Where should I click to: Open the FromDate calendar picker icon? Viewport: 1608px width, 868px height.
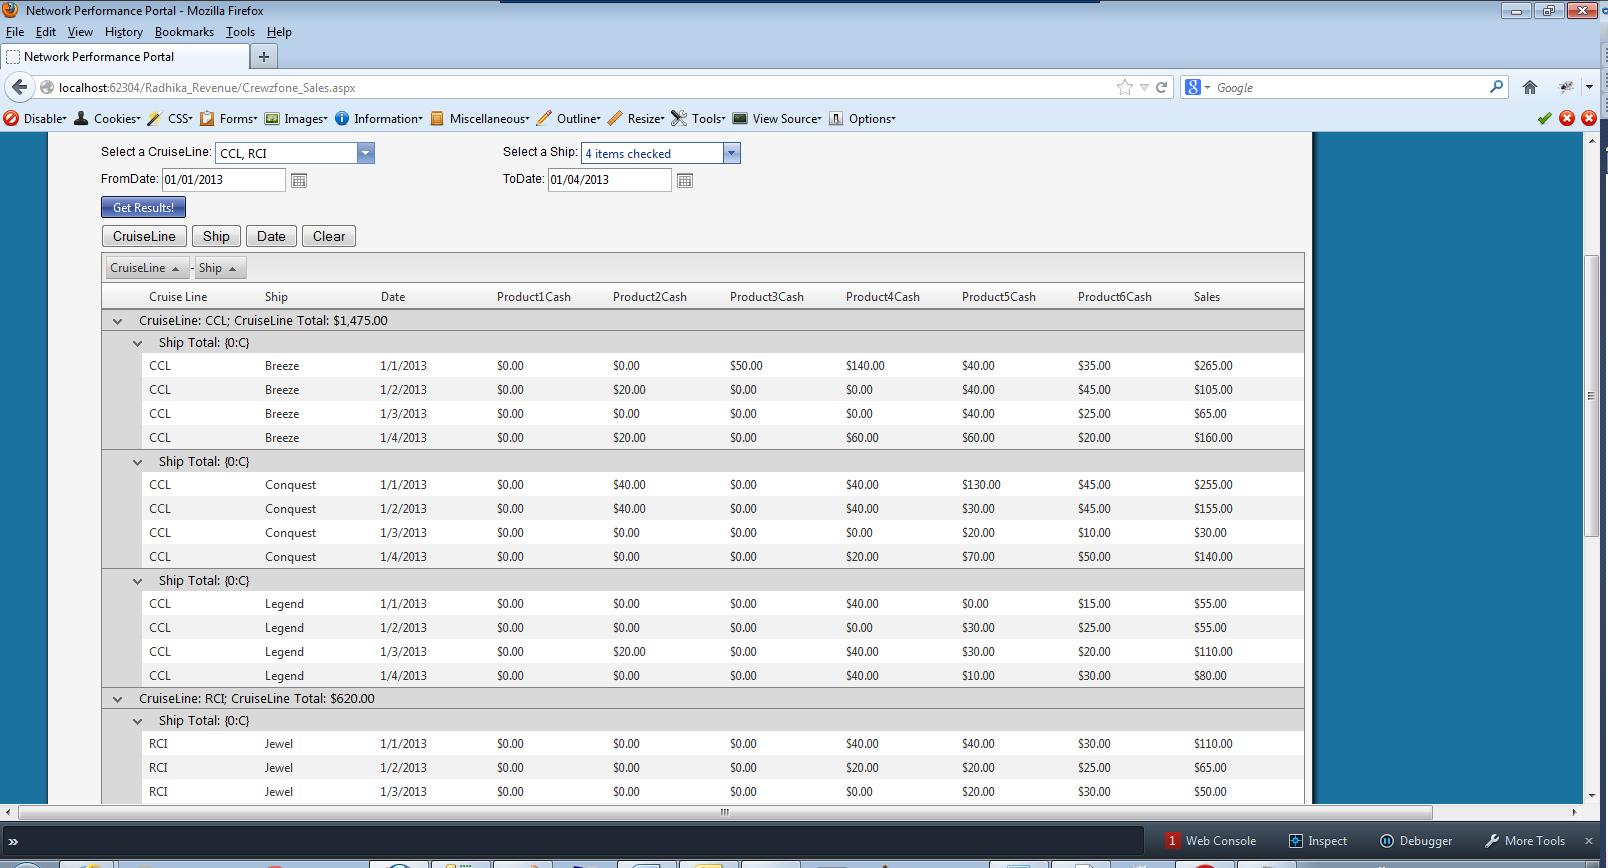[x=299, y=180]
